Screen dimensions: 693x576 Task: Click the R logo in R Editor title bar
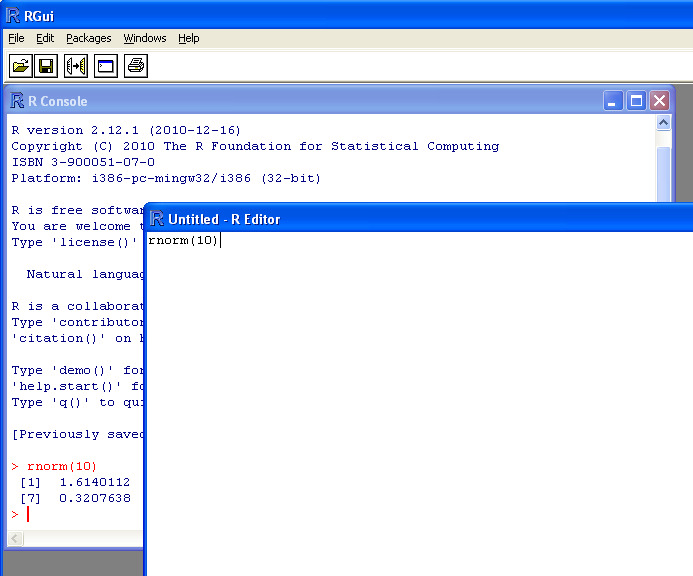pos(157,219)
